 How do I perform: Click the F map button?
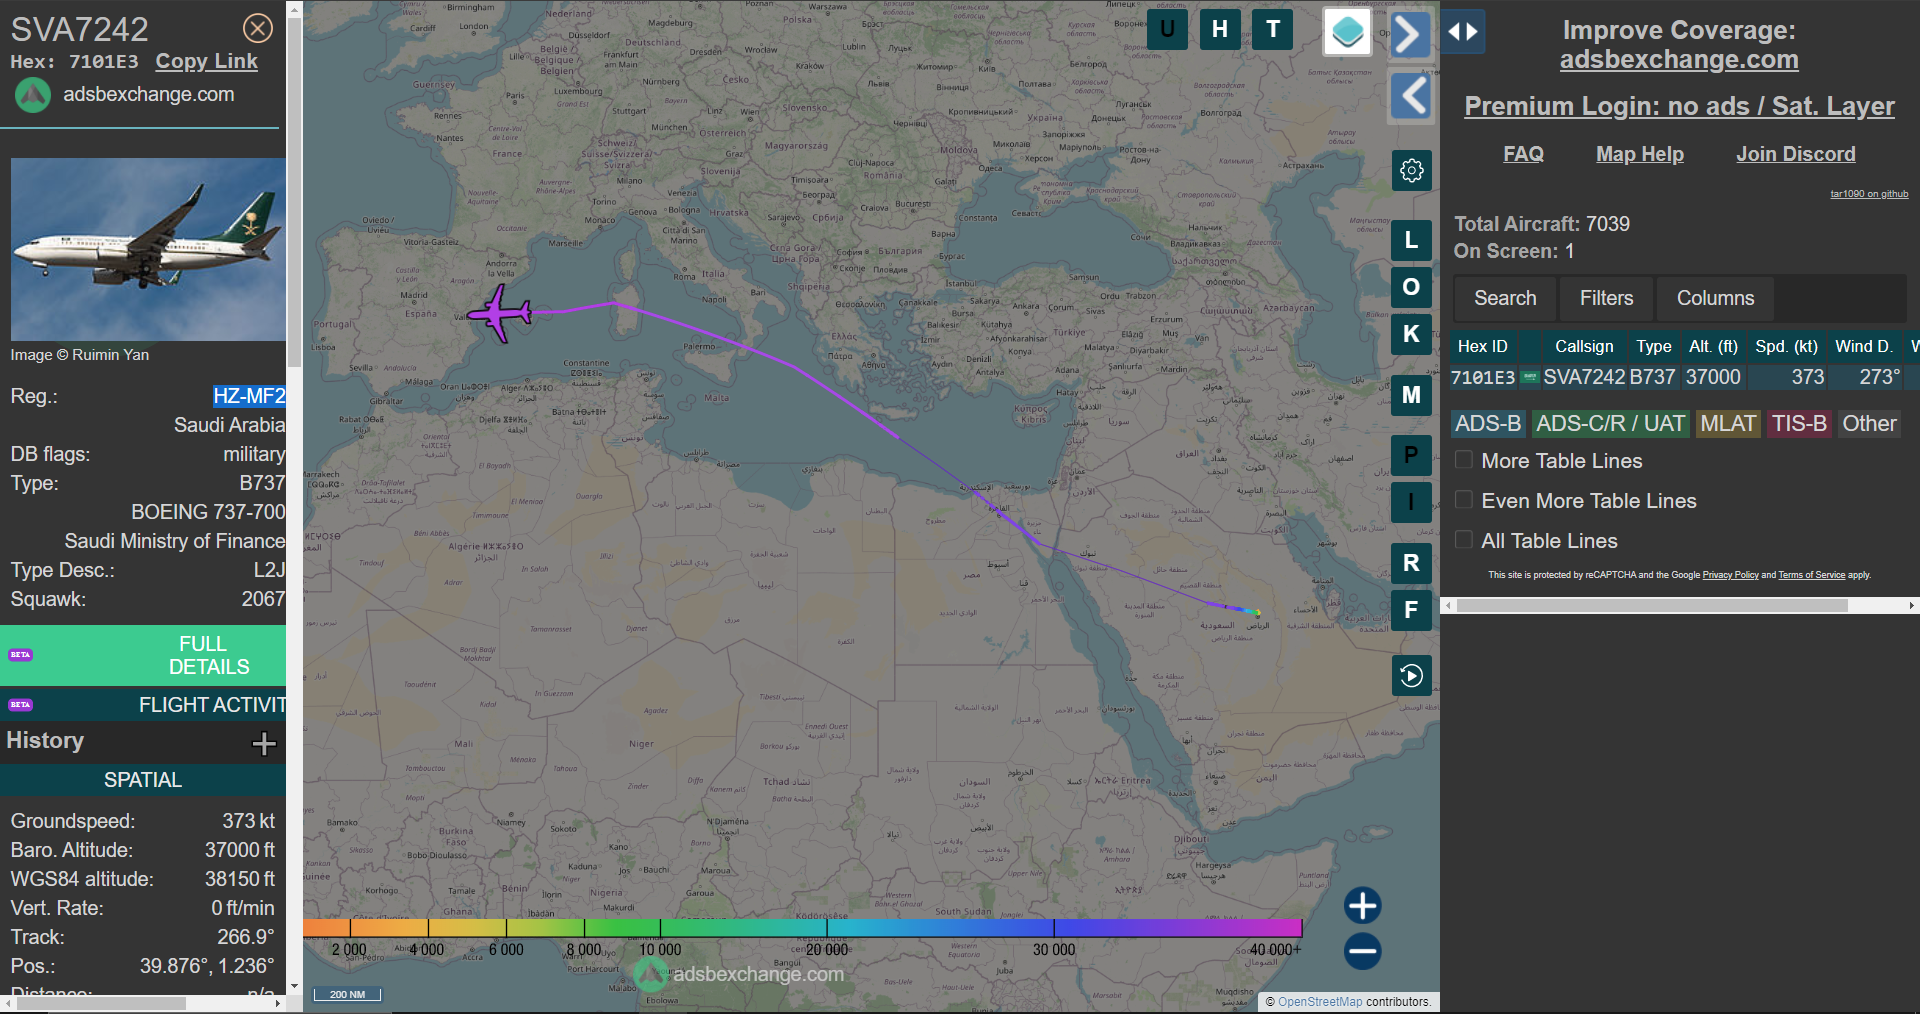tap(1412, 610)
